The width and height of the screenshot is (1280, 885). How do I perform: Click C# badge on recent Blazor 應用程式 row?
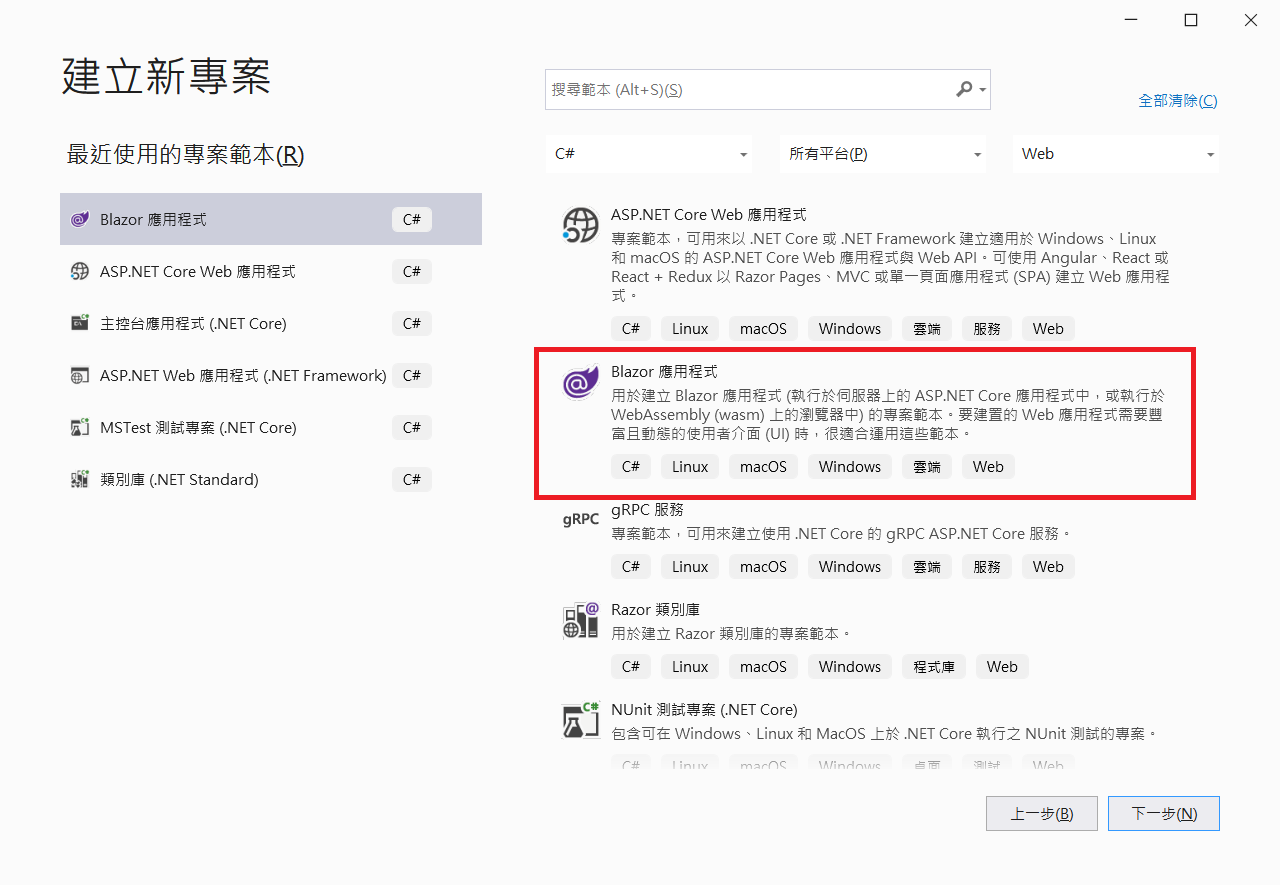[412, 219]
